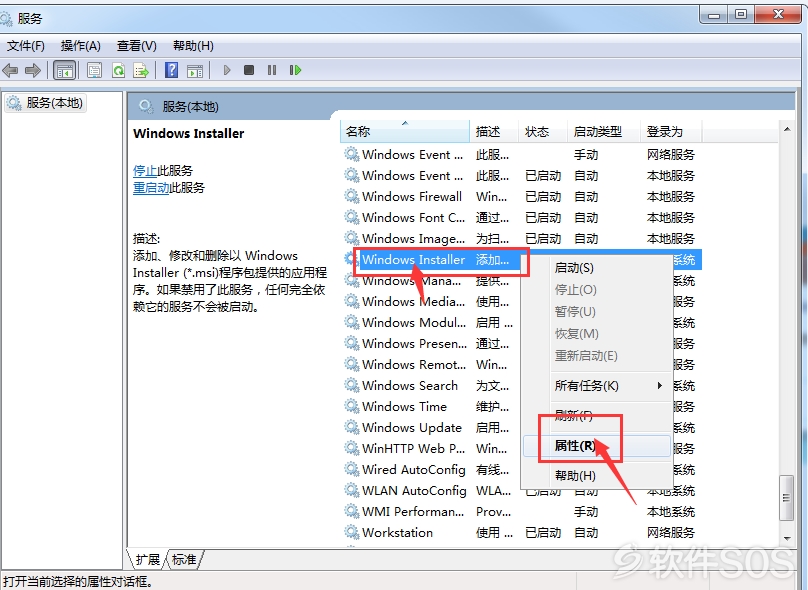808x590 pixels.
Task: Select the Windows Font C... service
Action: [x=413, y=217]
